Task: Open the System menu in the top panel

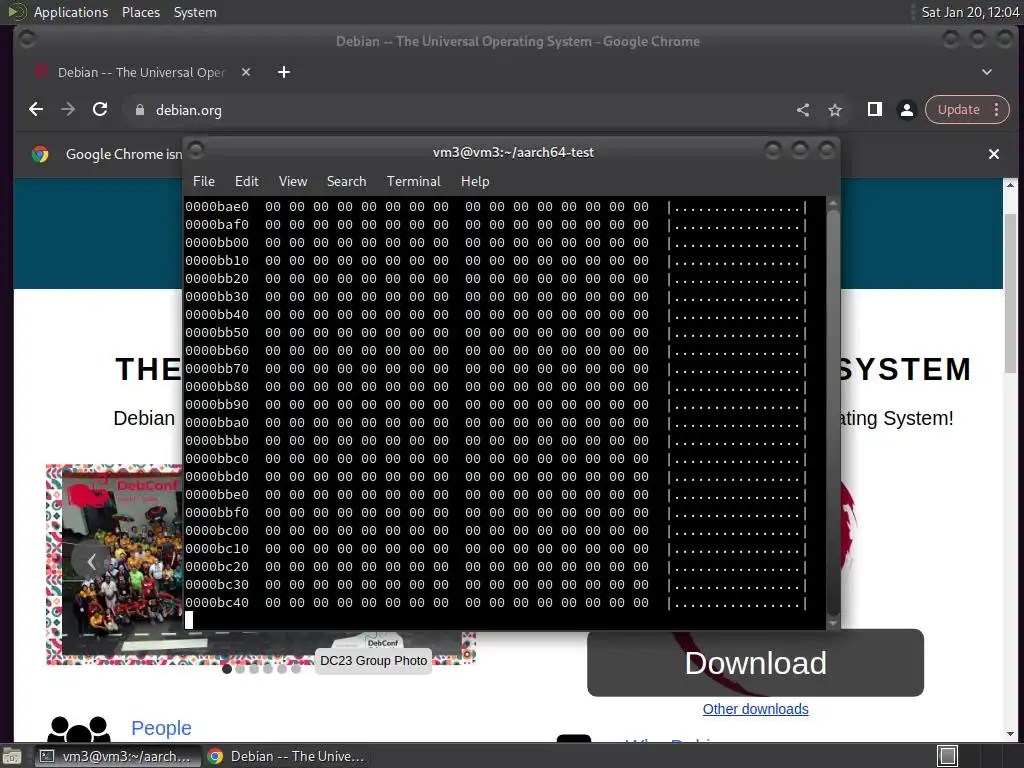Action: click(195, 12)
